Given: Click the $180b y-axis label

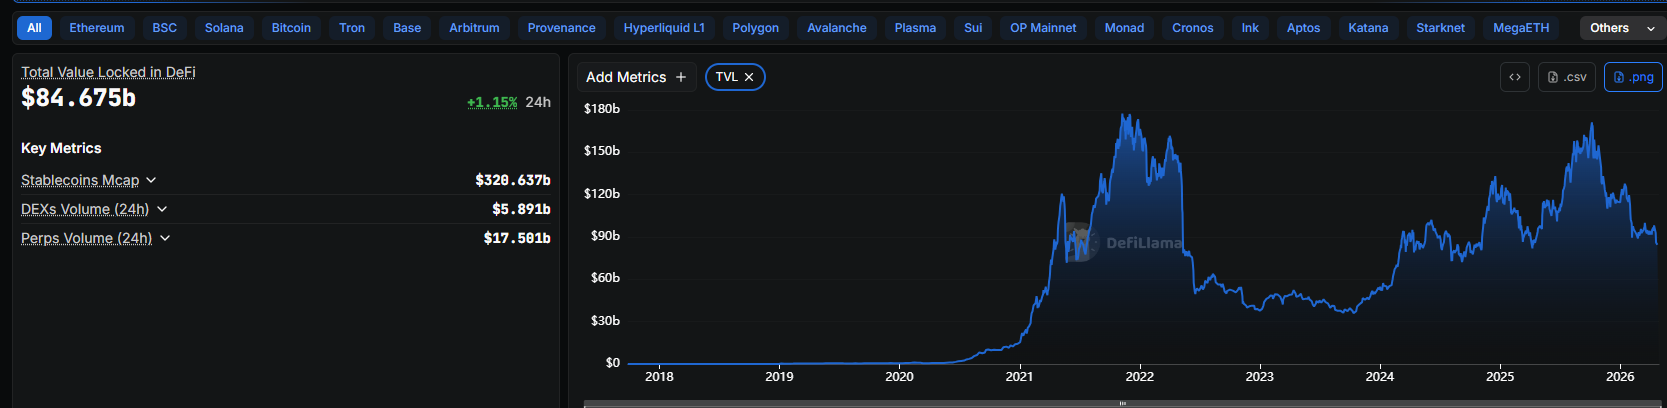Looking at the screenshot, I should click(x=602, y=108).
